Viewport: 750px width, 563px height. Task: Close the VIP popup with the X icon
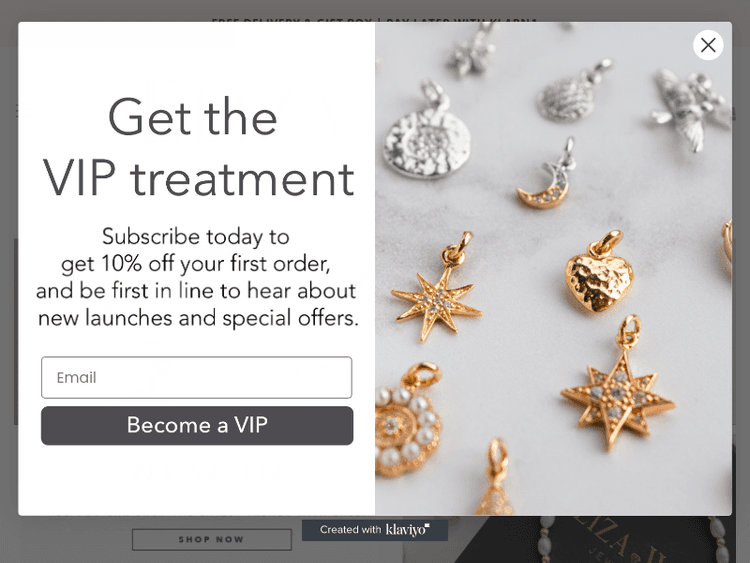coord(708,45)
